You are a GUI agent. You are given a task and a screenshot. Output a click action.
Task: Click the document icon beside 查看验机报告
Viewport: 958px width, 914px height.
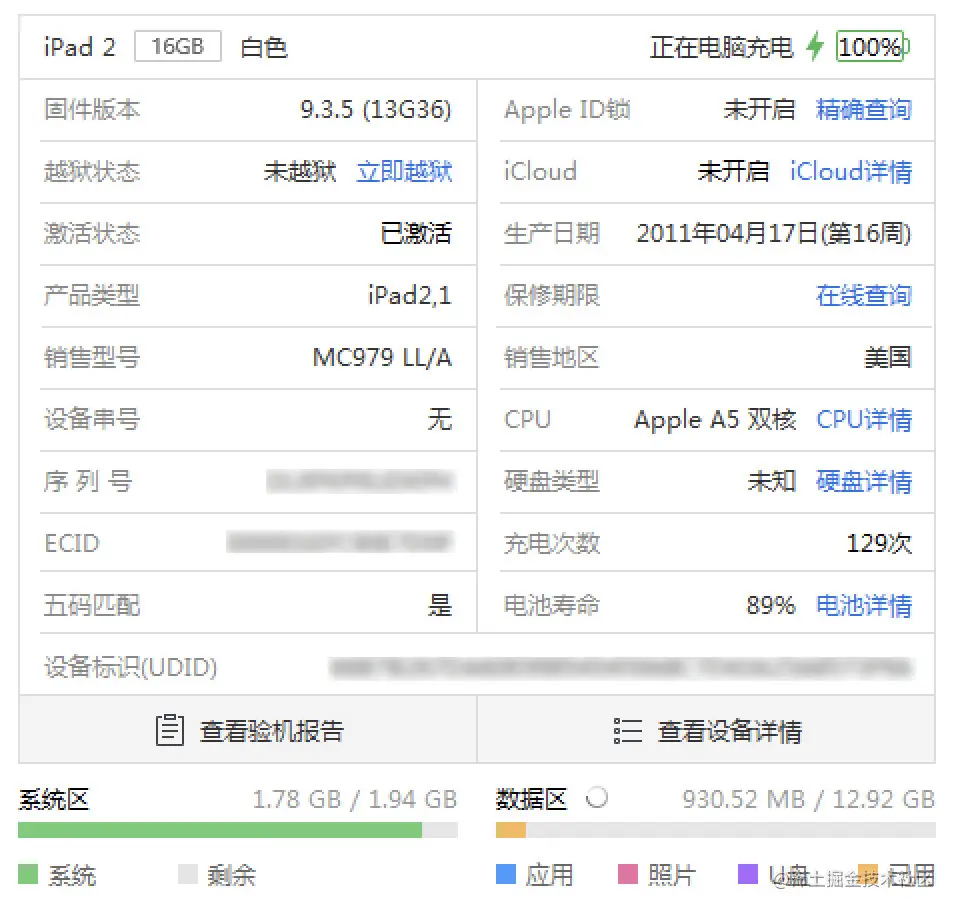click(x=171, y=730)
